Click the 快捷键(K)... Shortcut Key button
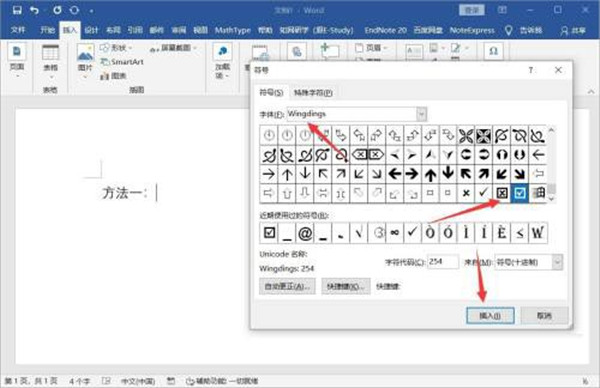The width and height of the screenshot is (600, 388). pyautogui.click(x=346, y=286)
